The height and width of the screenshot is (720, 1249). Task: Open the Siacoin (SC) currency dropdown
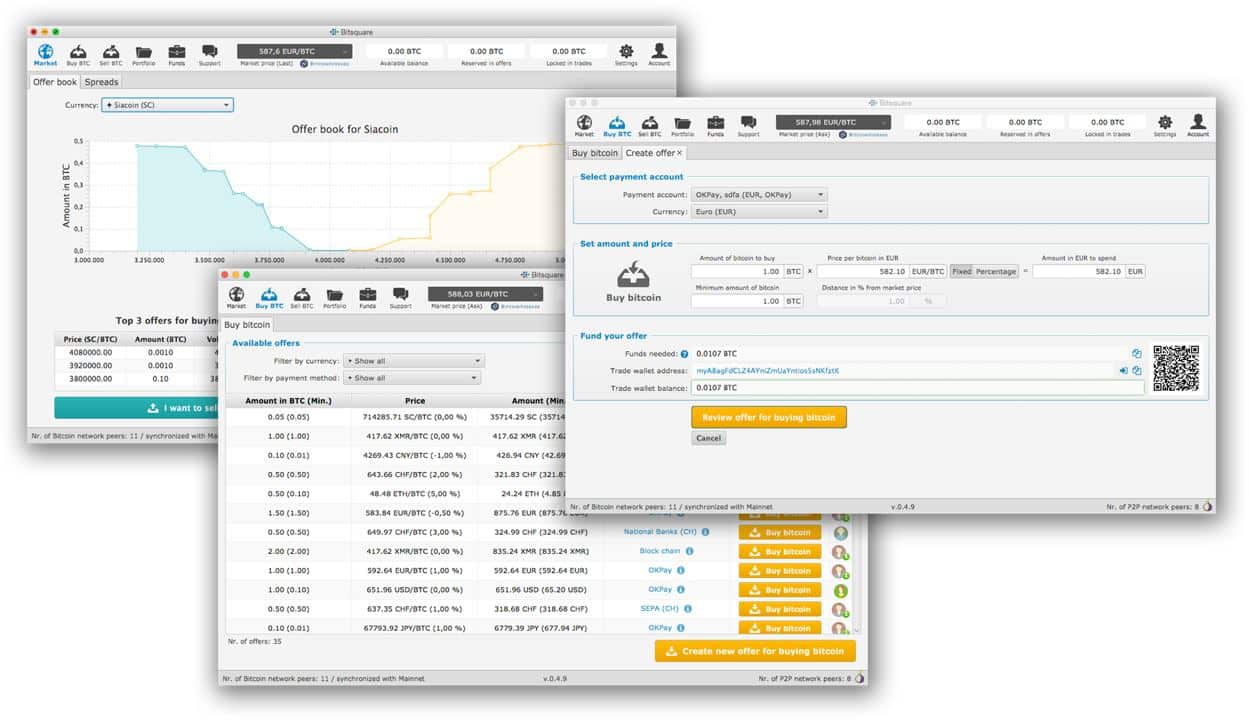tap(167, 105)
